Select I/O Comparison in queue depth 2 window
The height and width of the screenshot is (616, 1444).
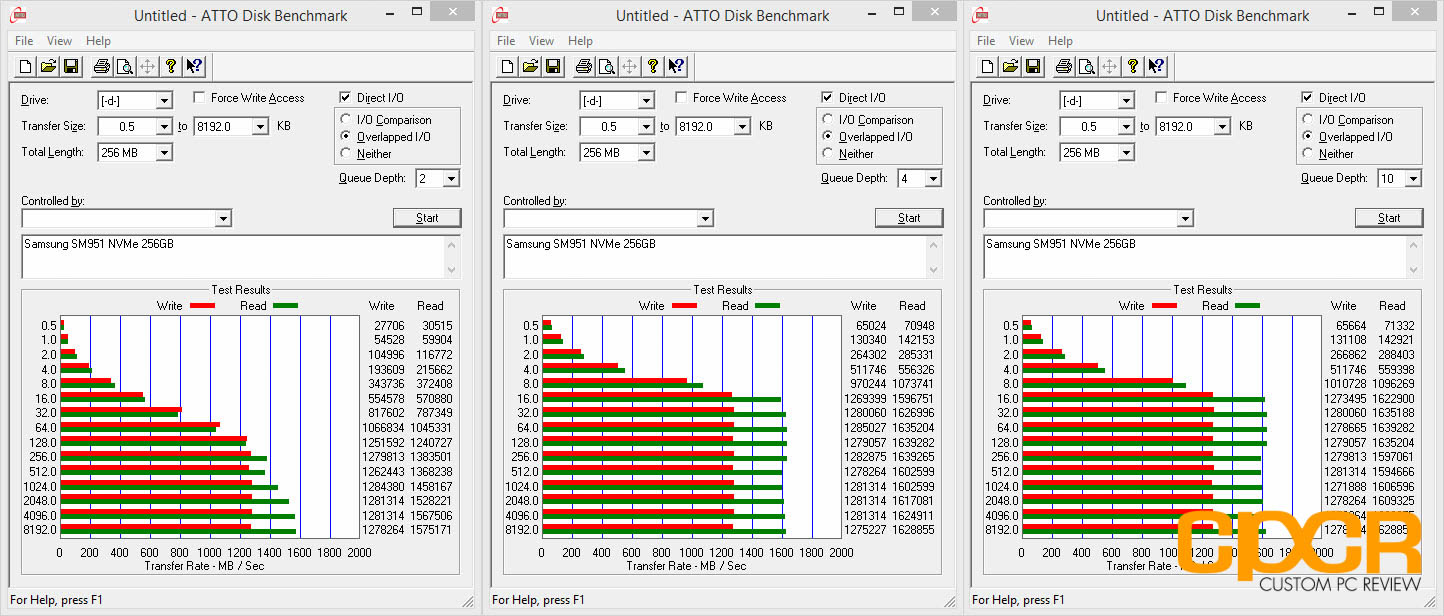[347, 120]
